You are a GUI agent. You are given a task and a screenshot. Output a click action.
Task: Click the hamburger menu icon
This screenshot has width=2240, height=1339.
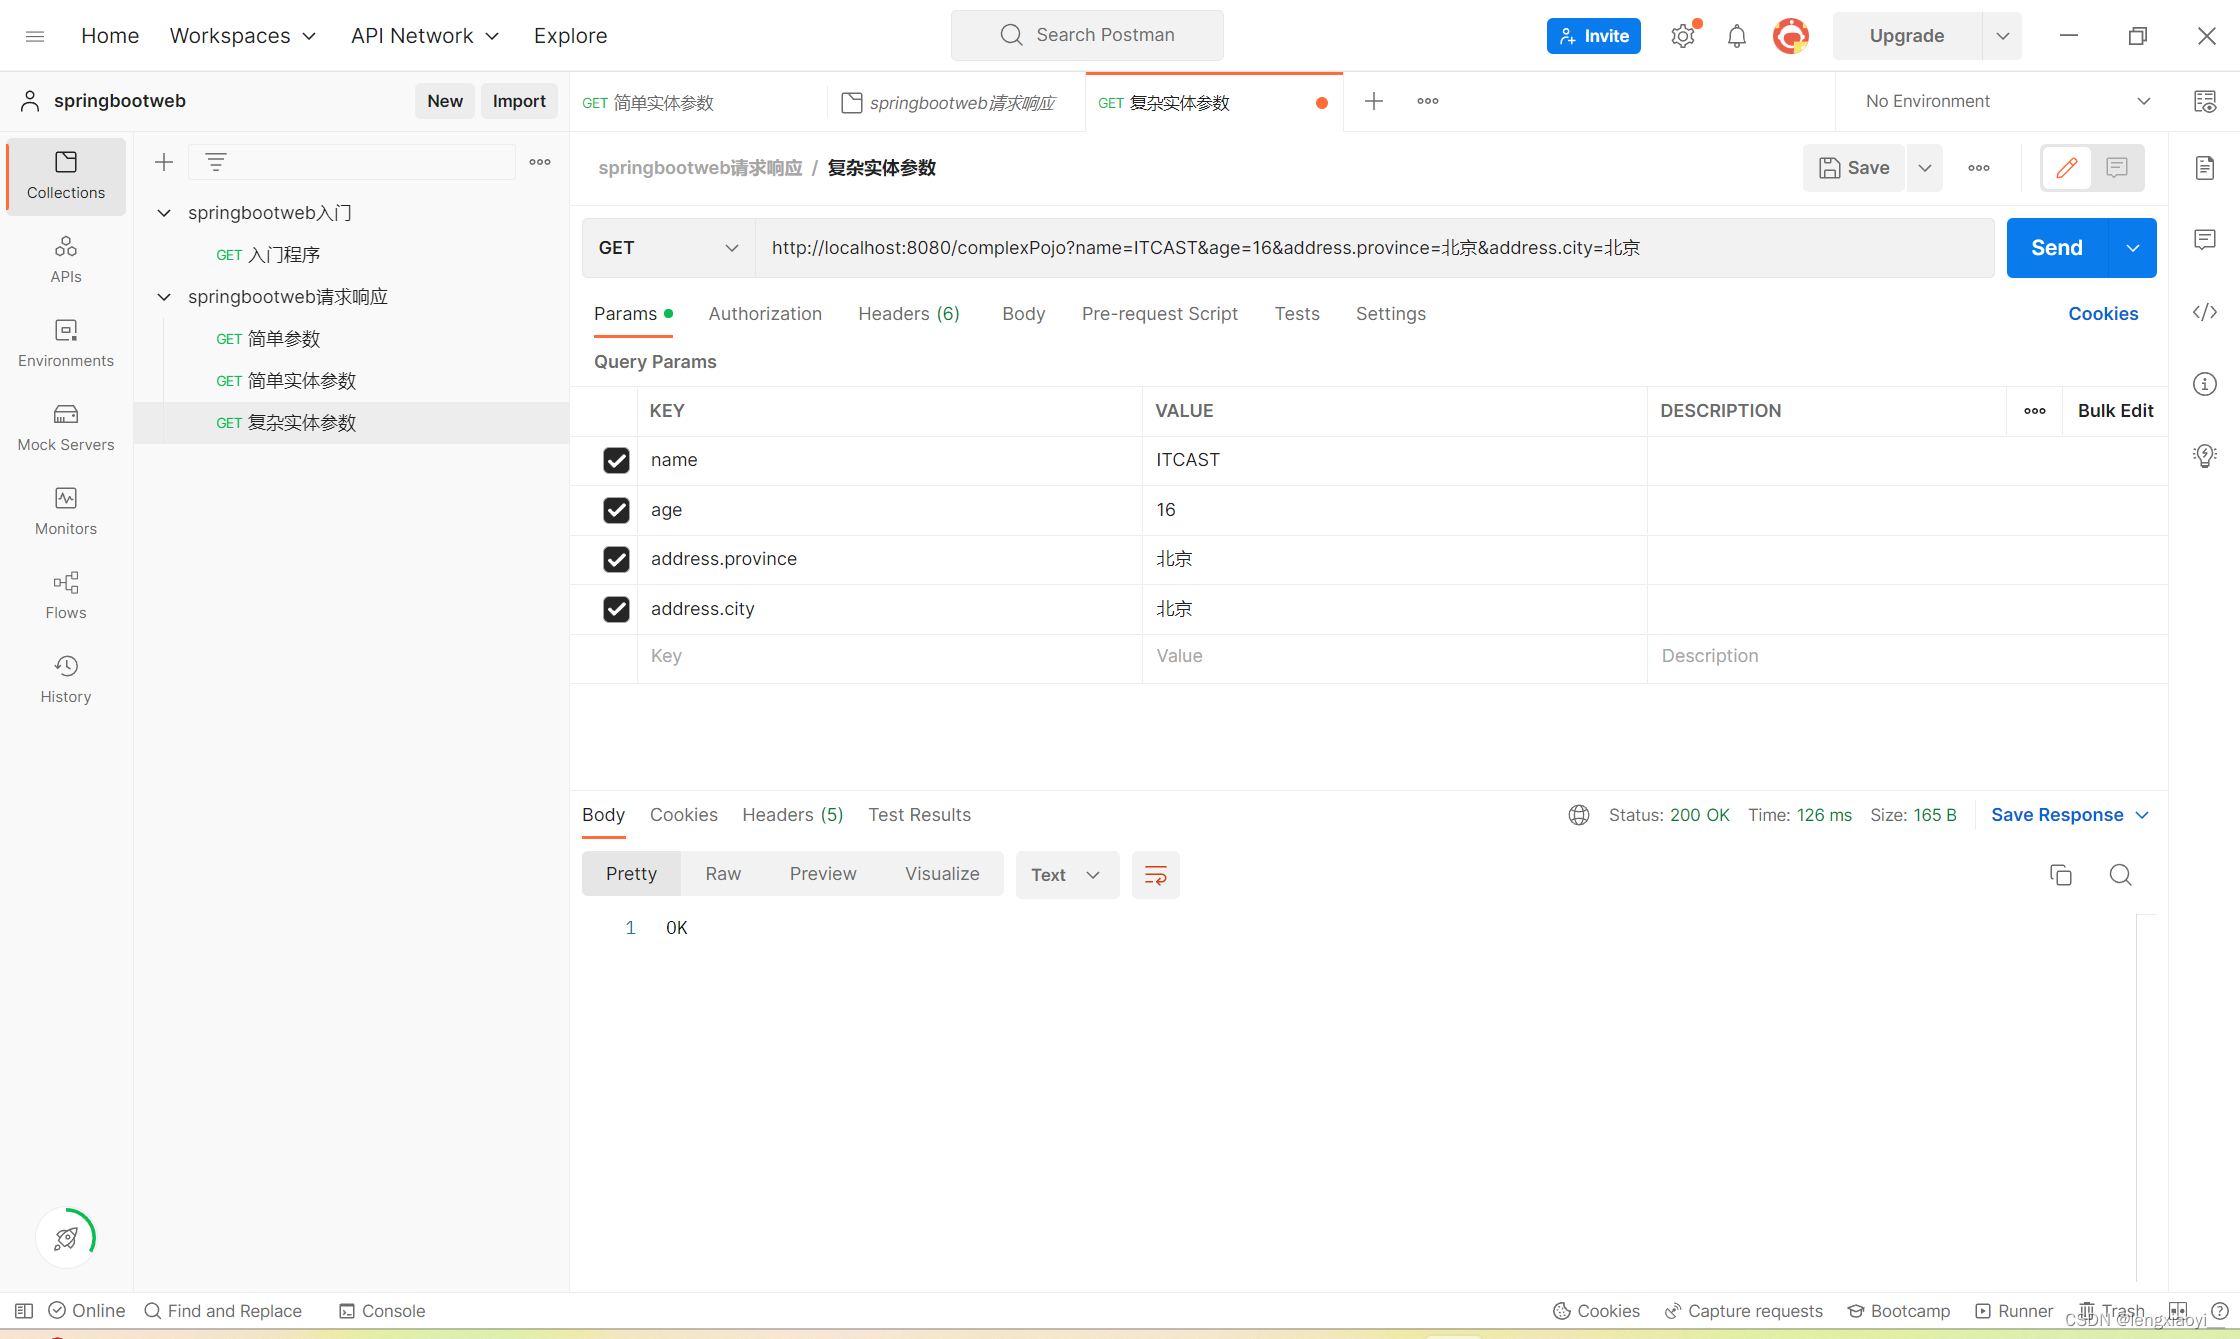tap(35, 36)
